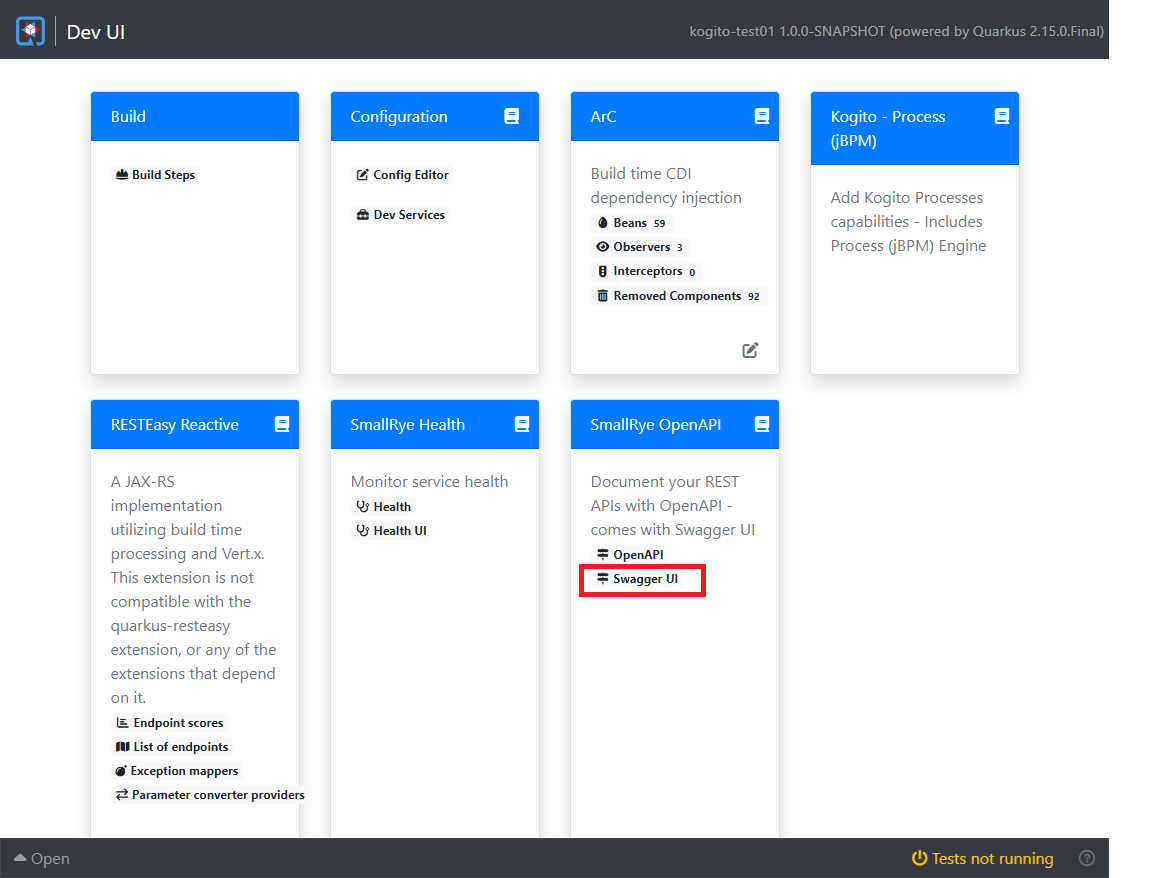1152x878 pixels.
Task: Open Kogito Process card guide book icon
Action: (x=1002, y=116)
